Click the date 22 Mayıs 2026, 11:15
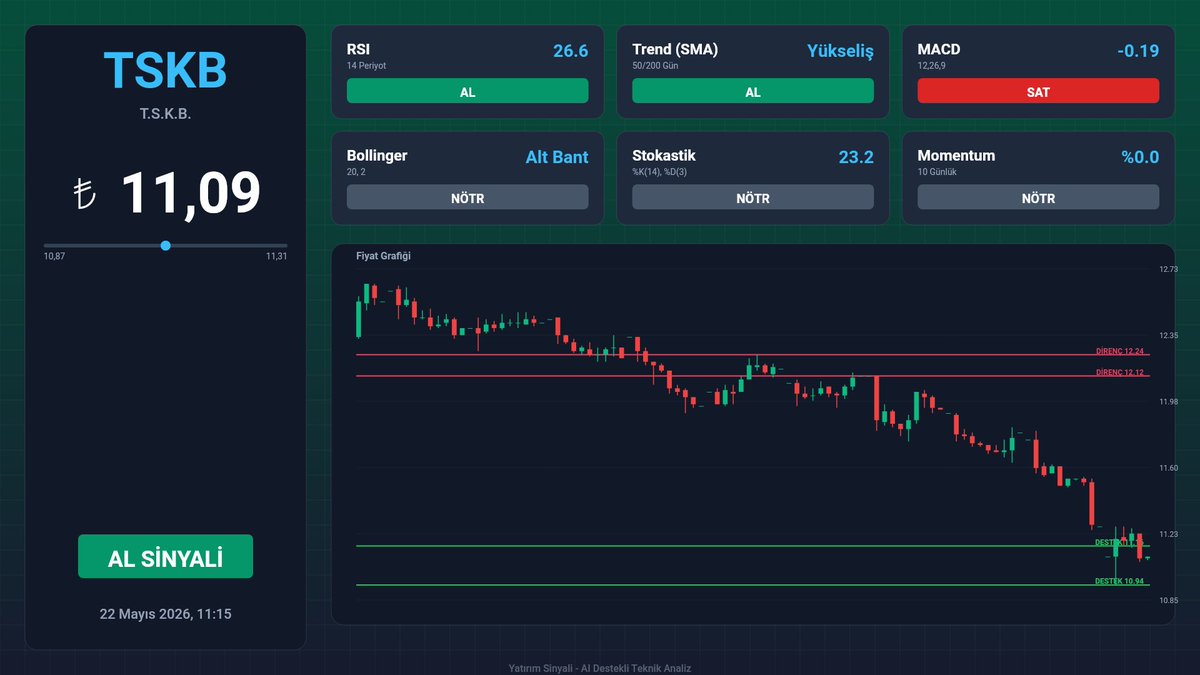 point(165,614)
